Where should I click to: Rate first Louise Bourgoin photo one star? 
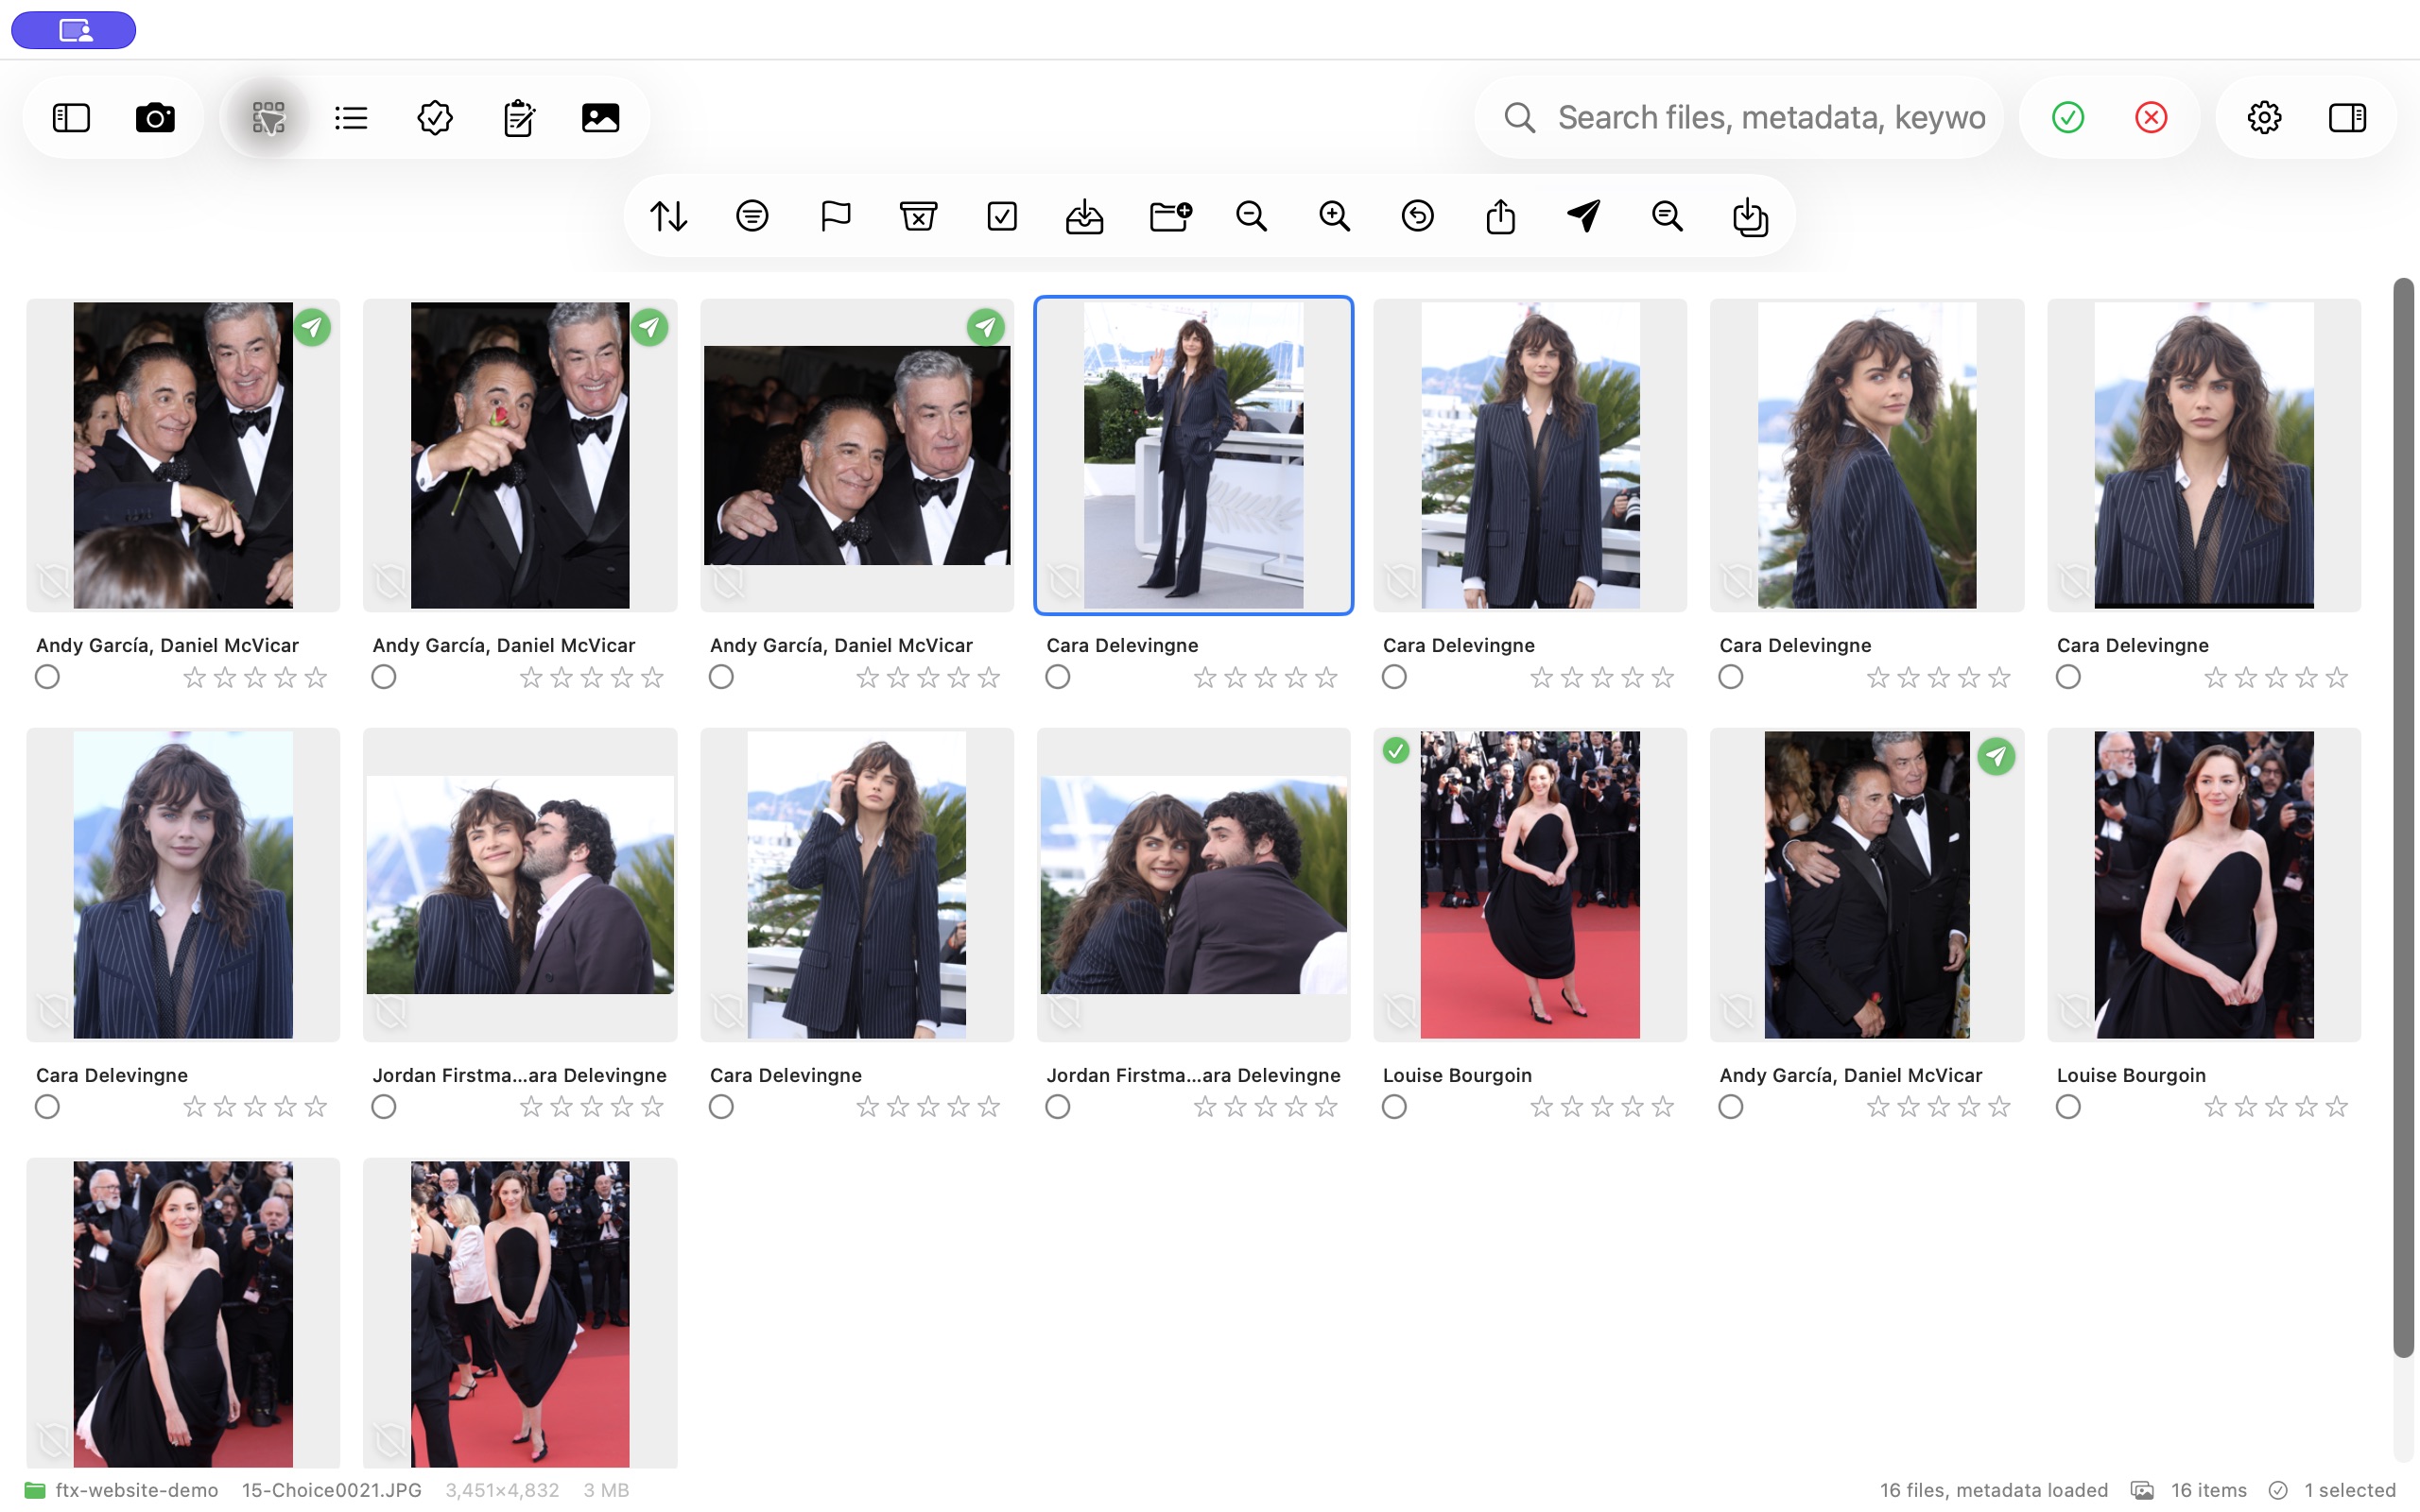coord(1541,1107)
